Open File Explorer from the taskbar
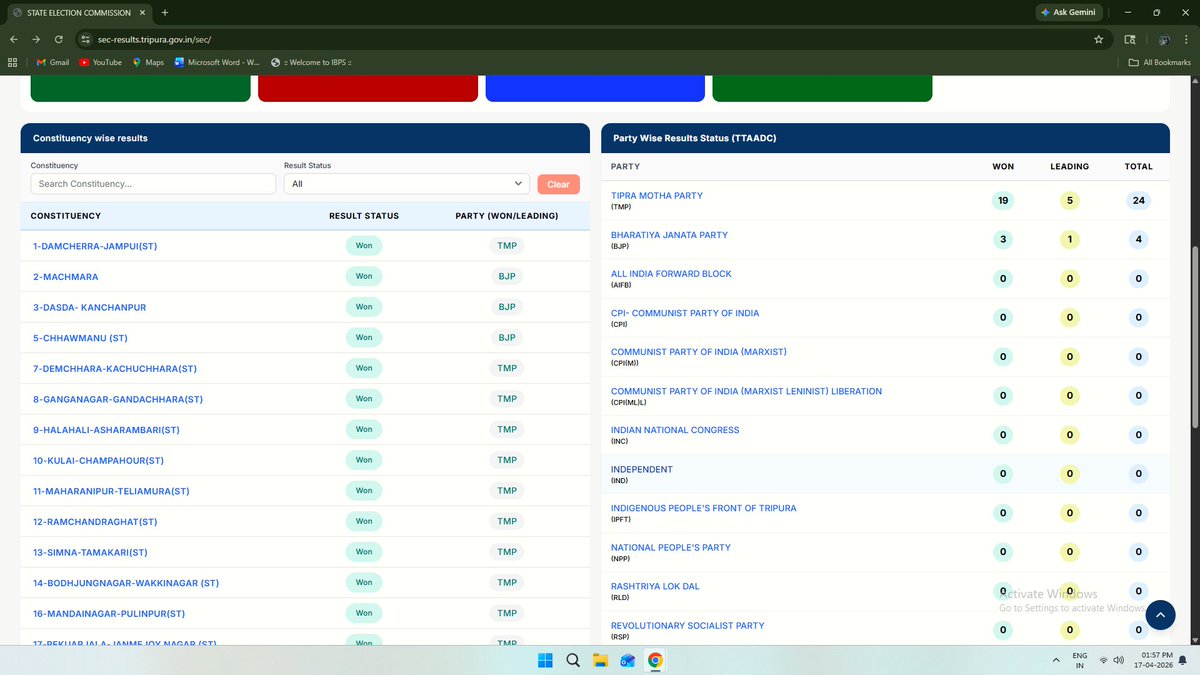Image resolution: width=1200 pixels, height=675 pixels. (600, 660)
